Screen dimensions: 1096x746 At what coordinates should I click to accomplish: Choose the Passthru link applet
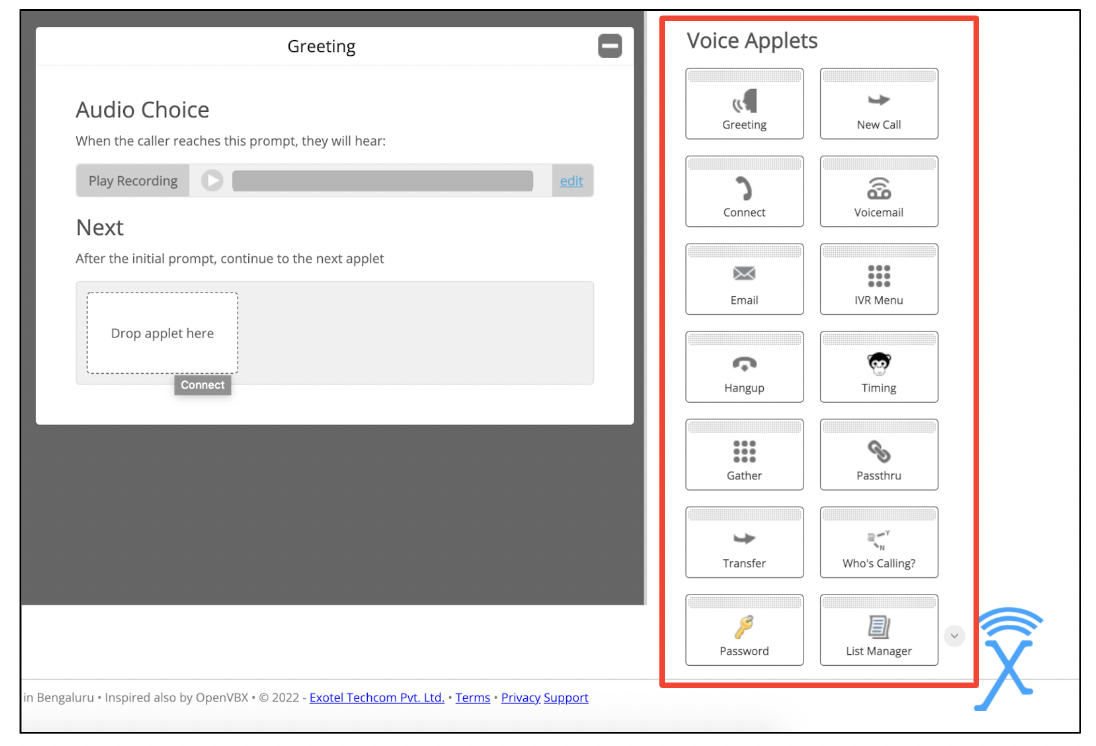(x=878, y=456)
